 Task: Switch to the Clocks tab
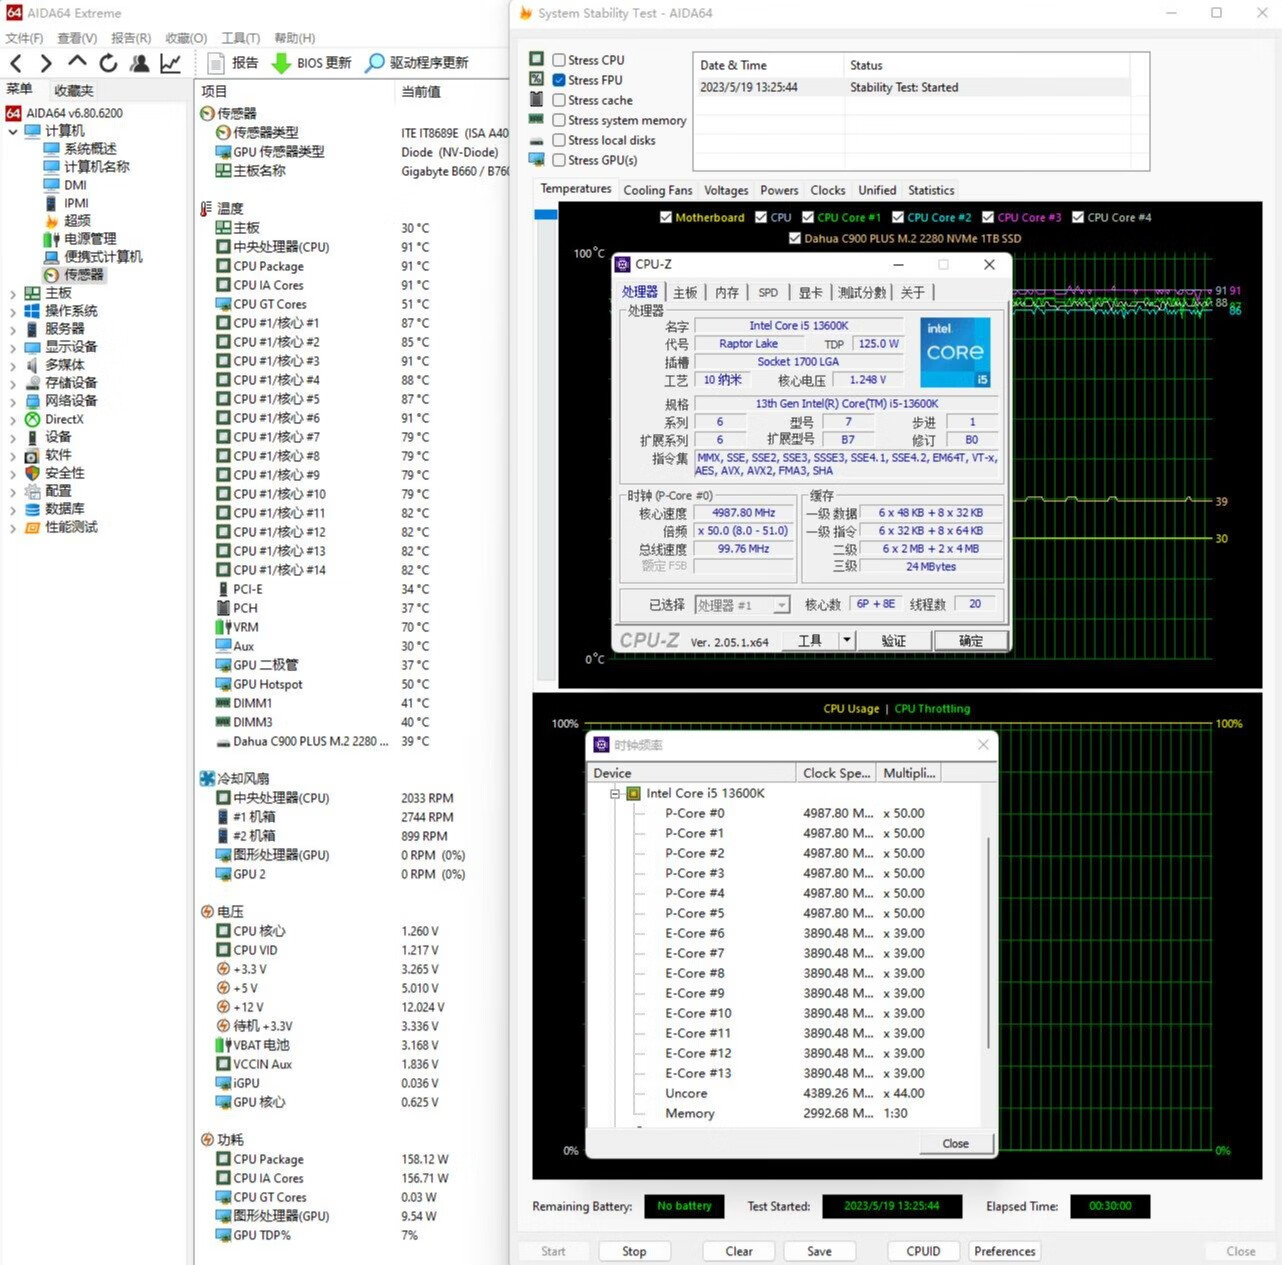point(828,190)
